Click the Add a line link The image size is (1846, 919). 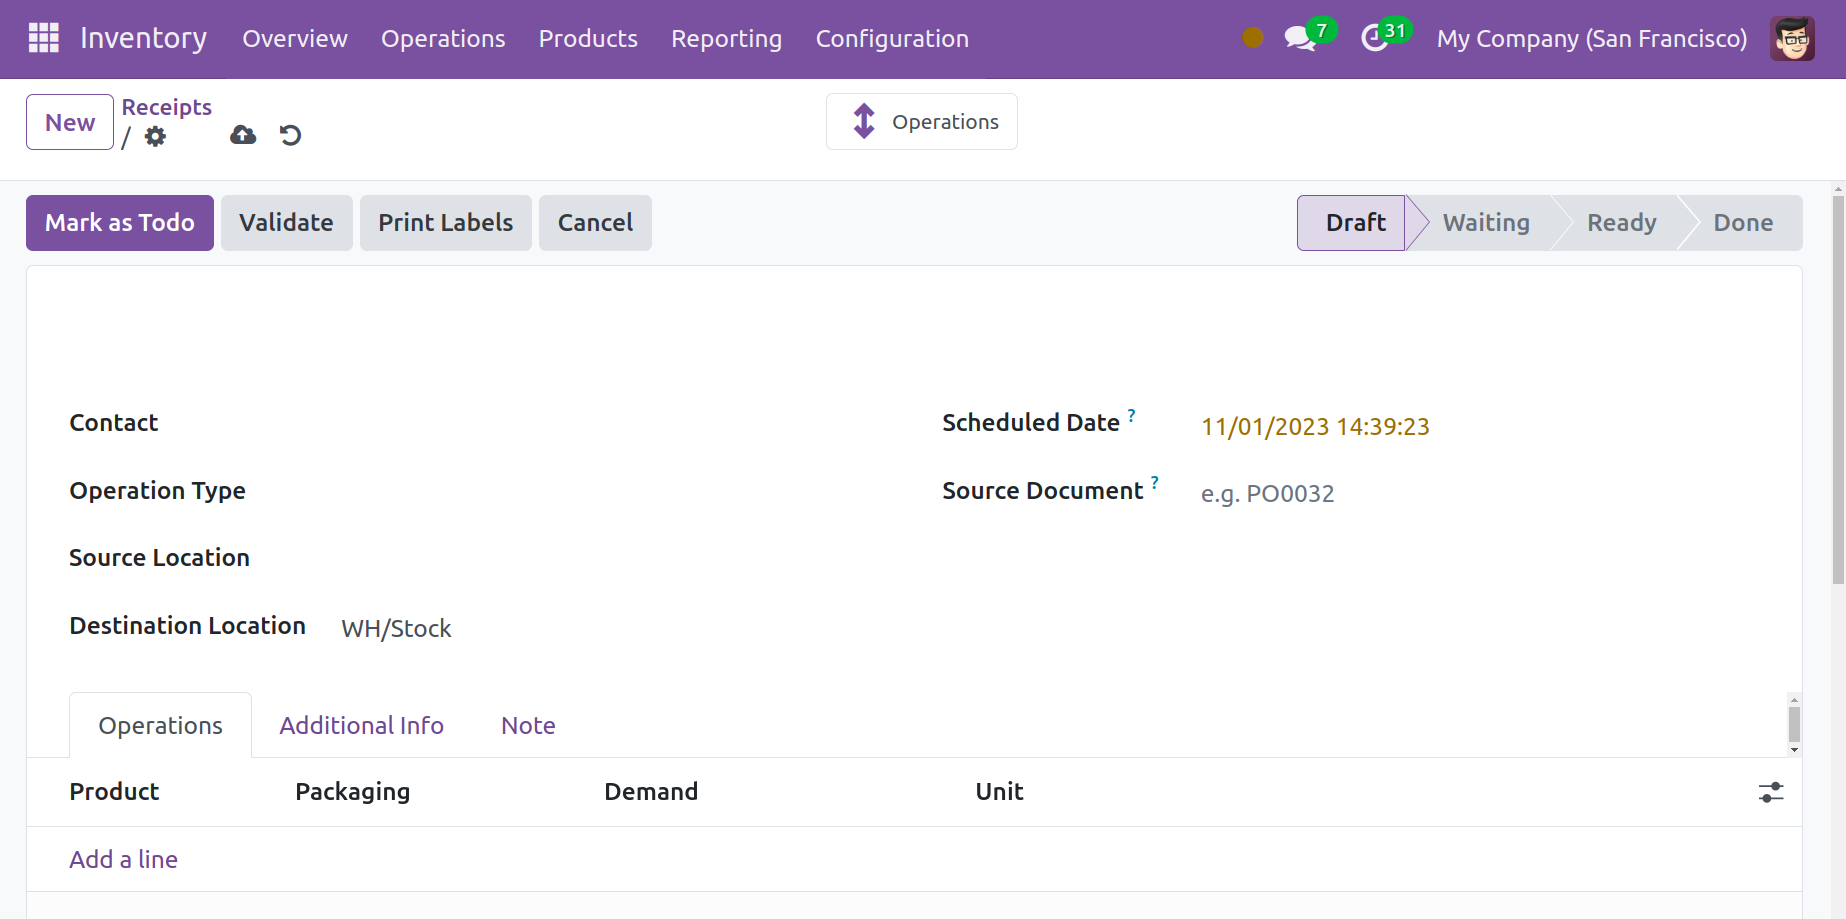(x=123, y=859)
